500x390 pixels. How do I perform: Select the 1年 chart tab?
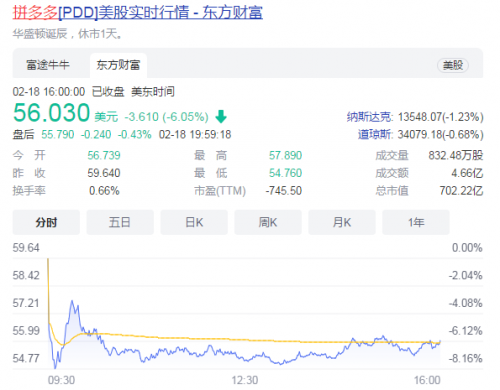pyautogui.click(x=416, y=222)
